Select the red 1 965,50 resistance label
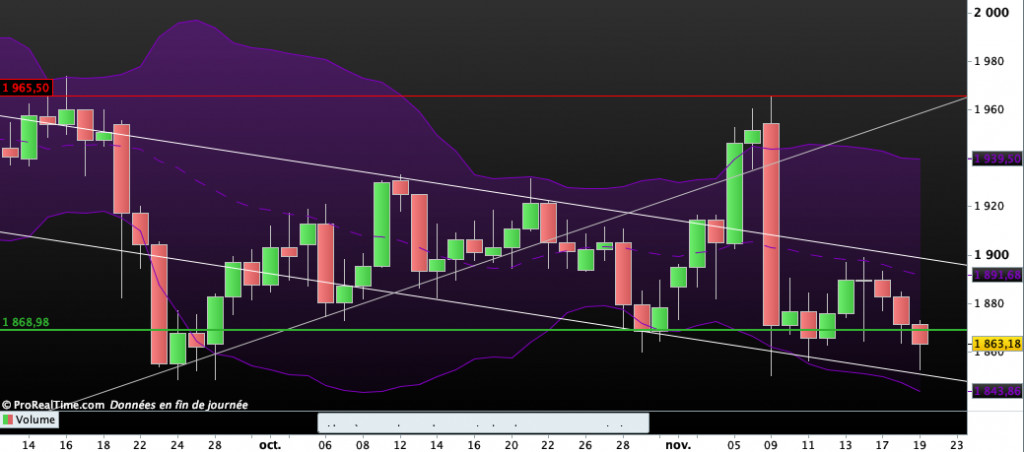1024x452 pixels. [27, 88]
